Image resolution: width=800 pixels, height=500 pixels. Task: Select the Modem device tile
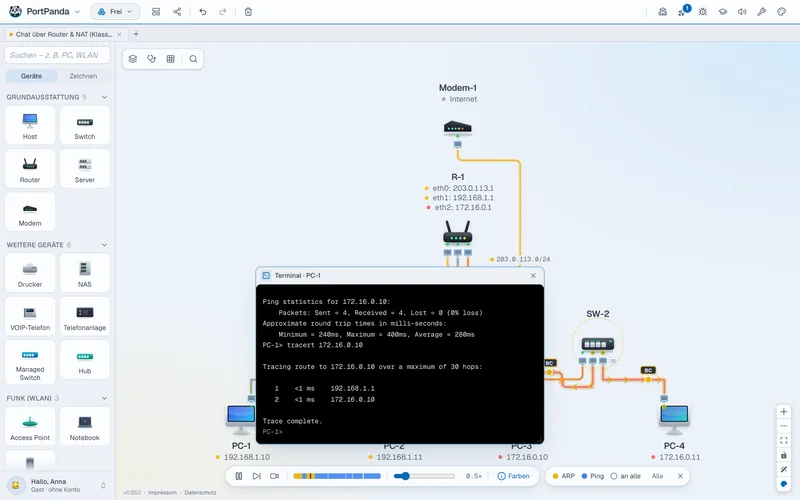pyautogui.click(x=30, y=212)
